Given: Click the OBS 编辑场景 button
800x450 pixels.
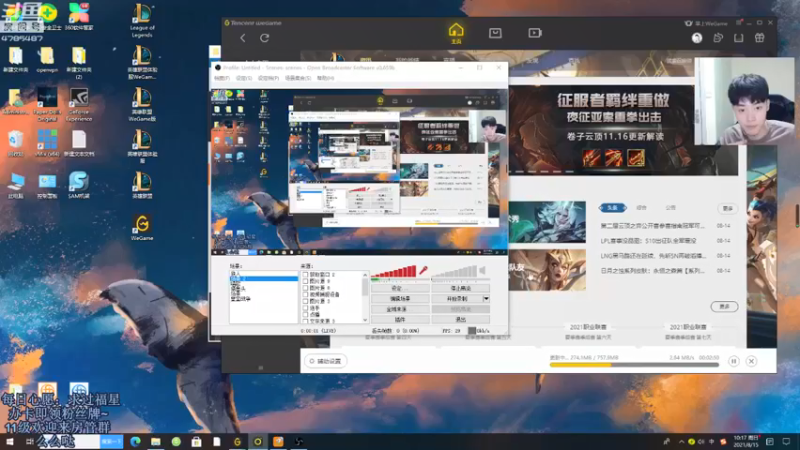Looking at the screenshot, I should (400, 298).
